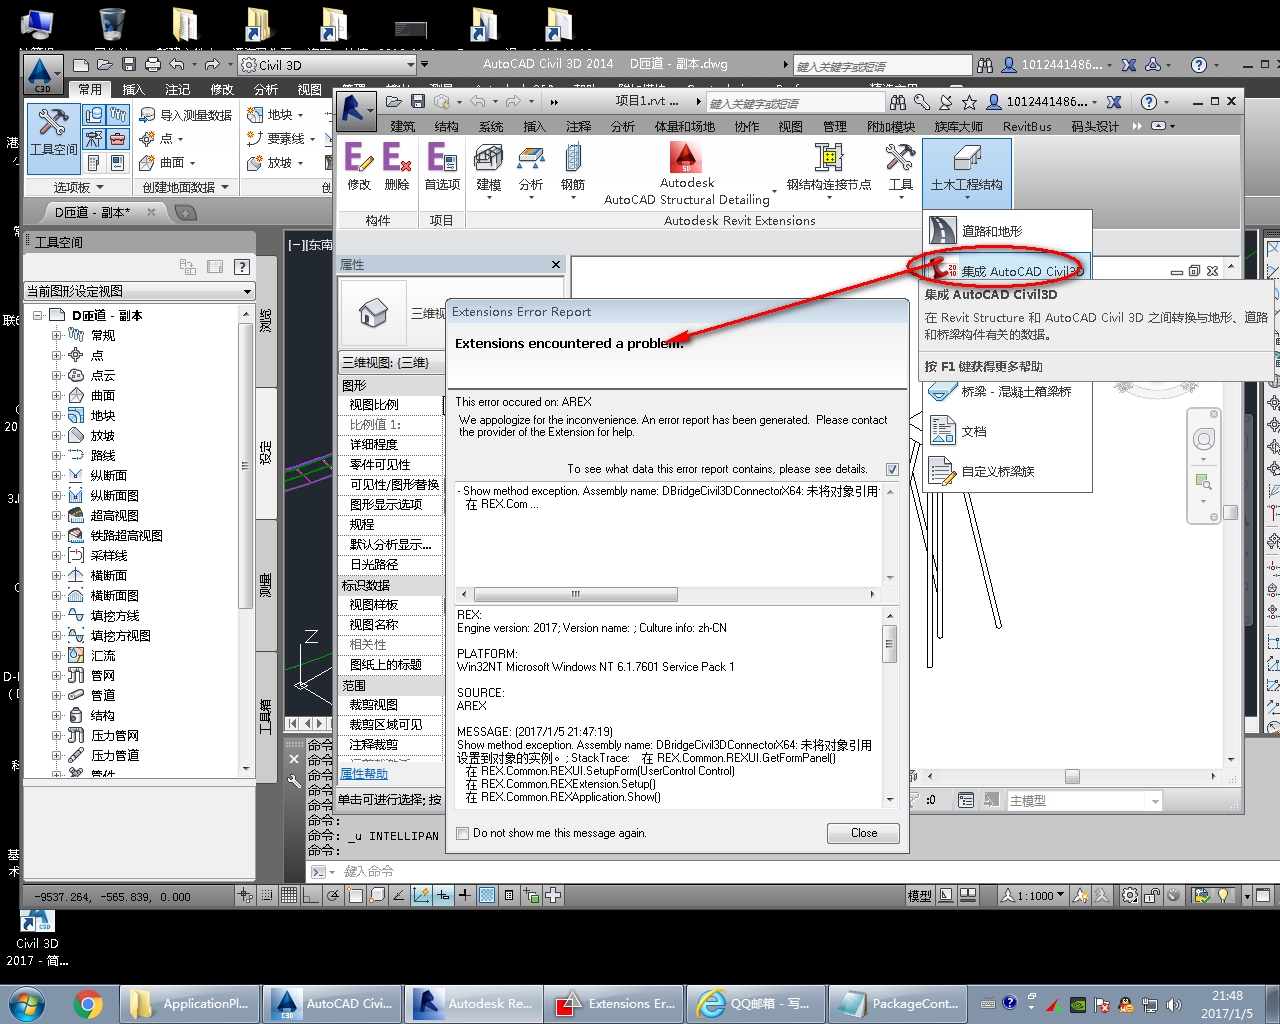Viewport: 1280px width, 1024px height.
Task: Open the 属性帮助 link
Action: coord(363,773)
